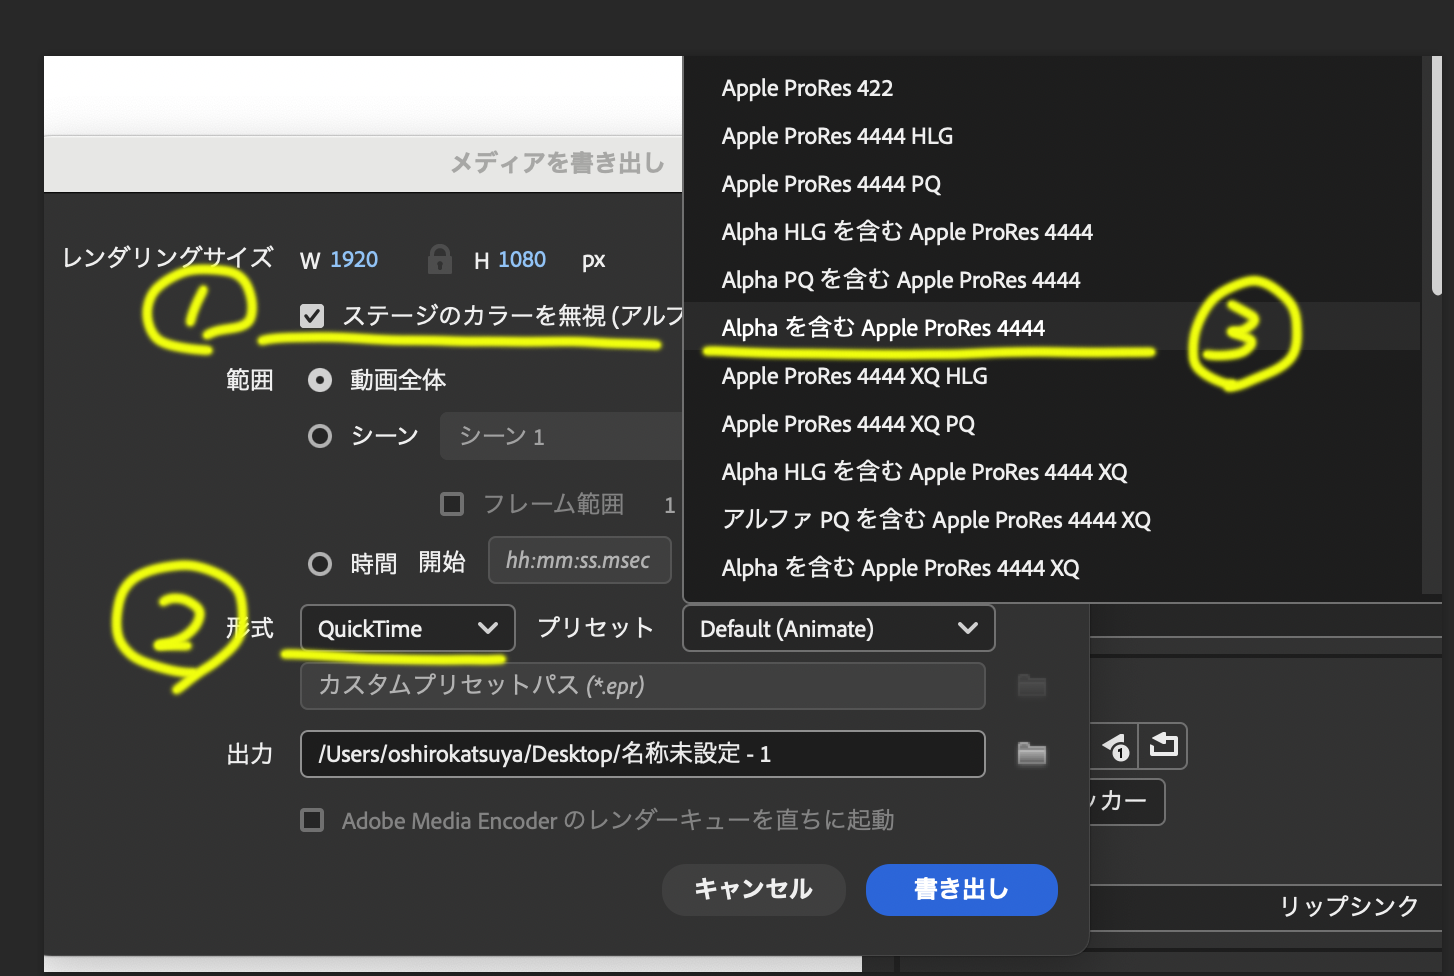Open the QuickTime format dropdown
The image size is (1454, 976).
406,628
